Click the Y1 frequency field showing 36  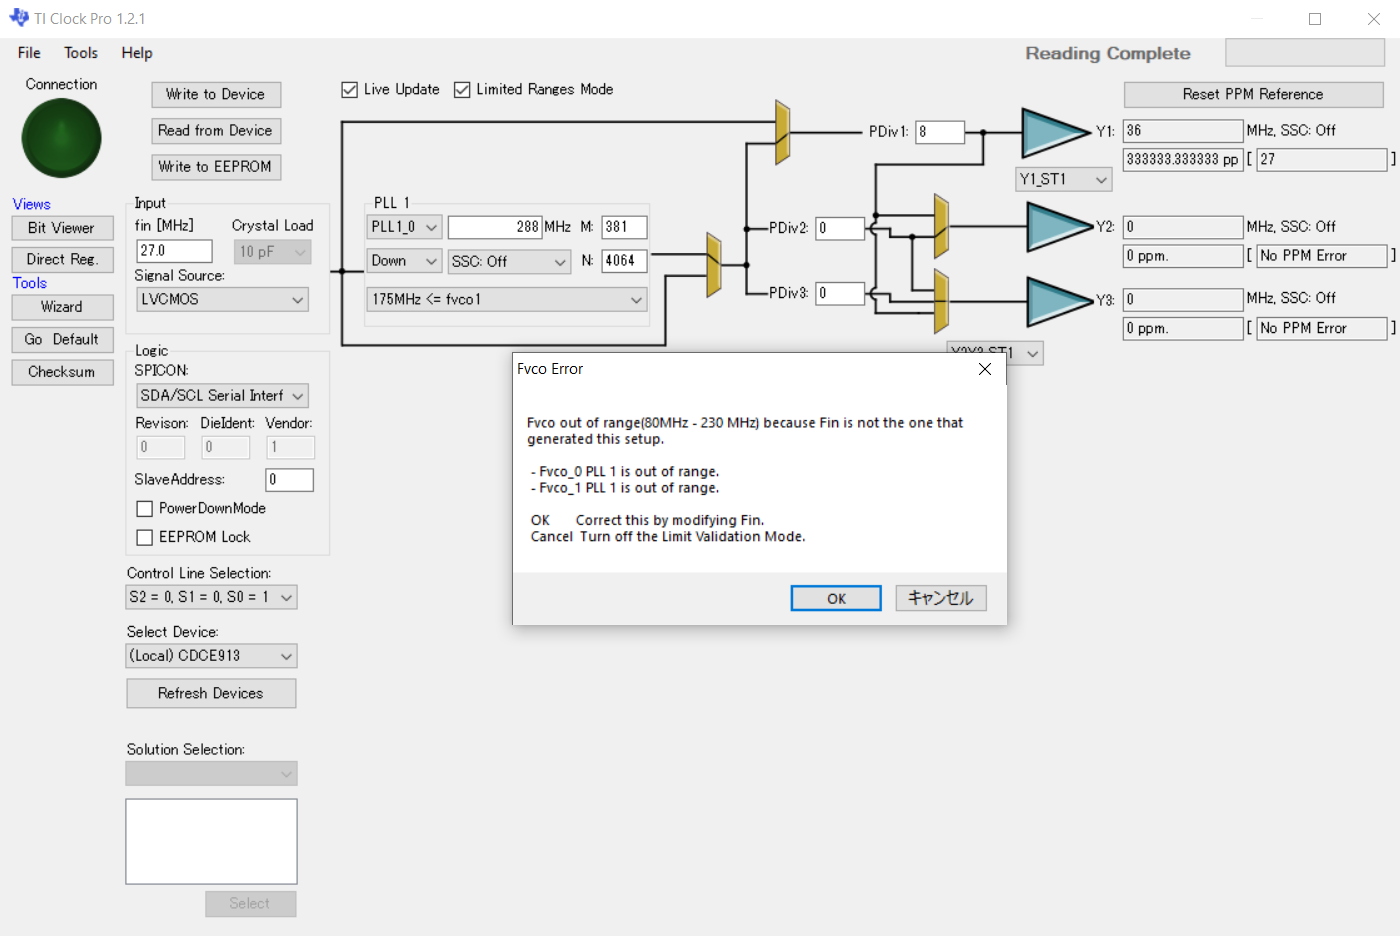(x=1183, y=131)
